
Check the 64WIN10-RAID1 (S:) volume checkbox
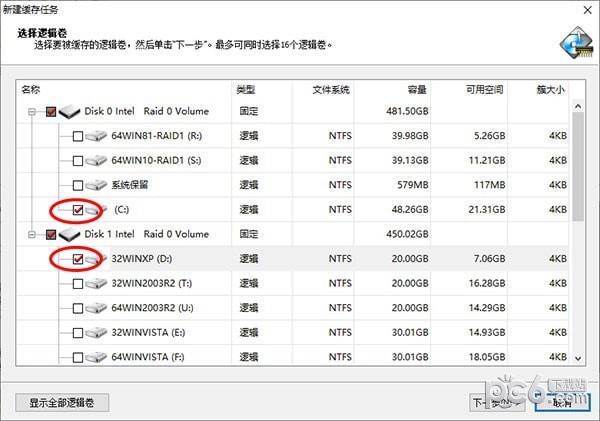click(78, 161)
